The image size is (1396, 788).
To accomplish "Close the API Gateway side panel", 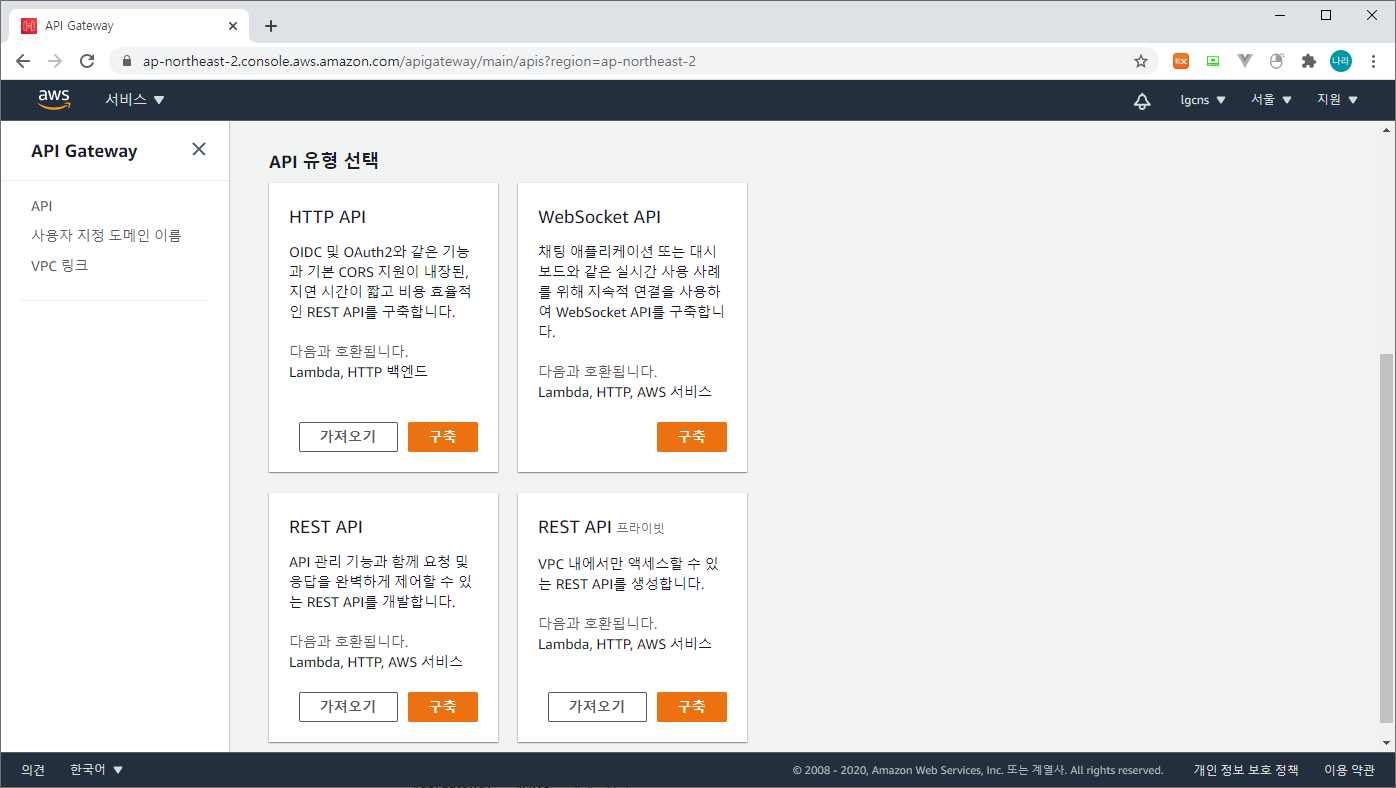I will coord(199,149).
